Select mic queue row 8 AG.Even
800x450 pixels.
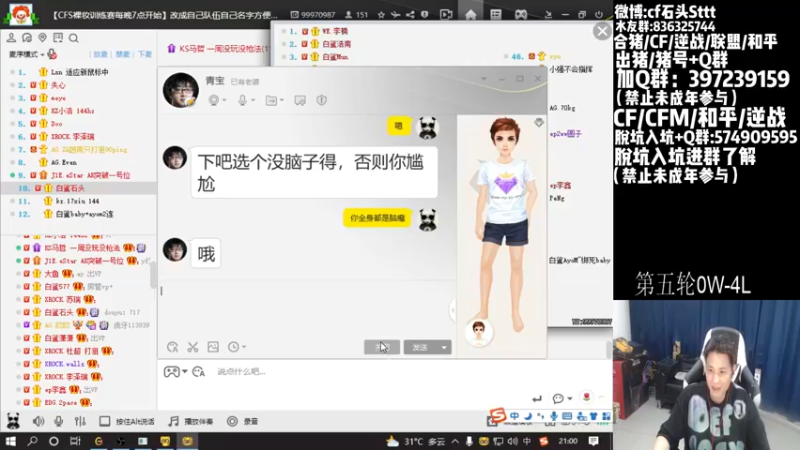[79, 162]
